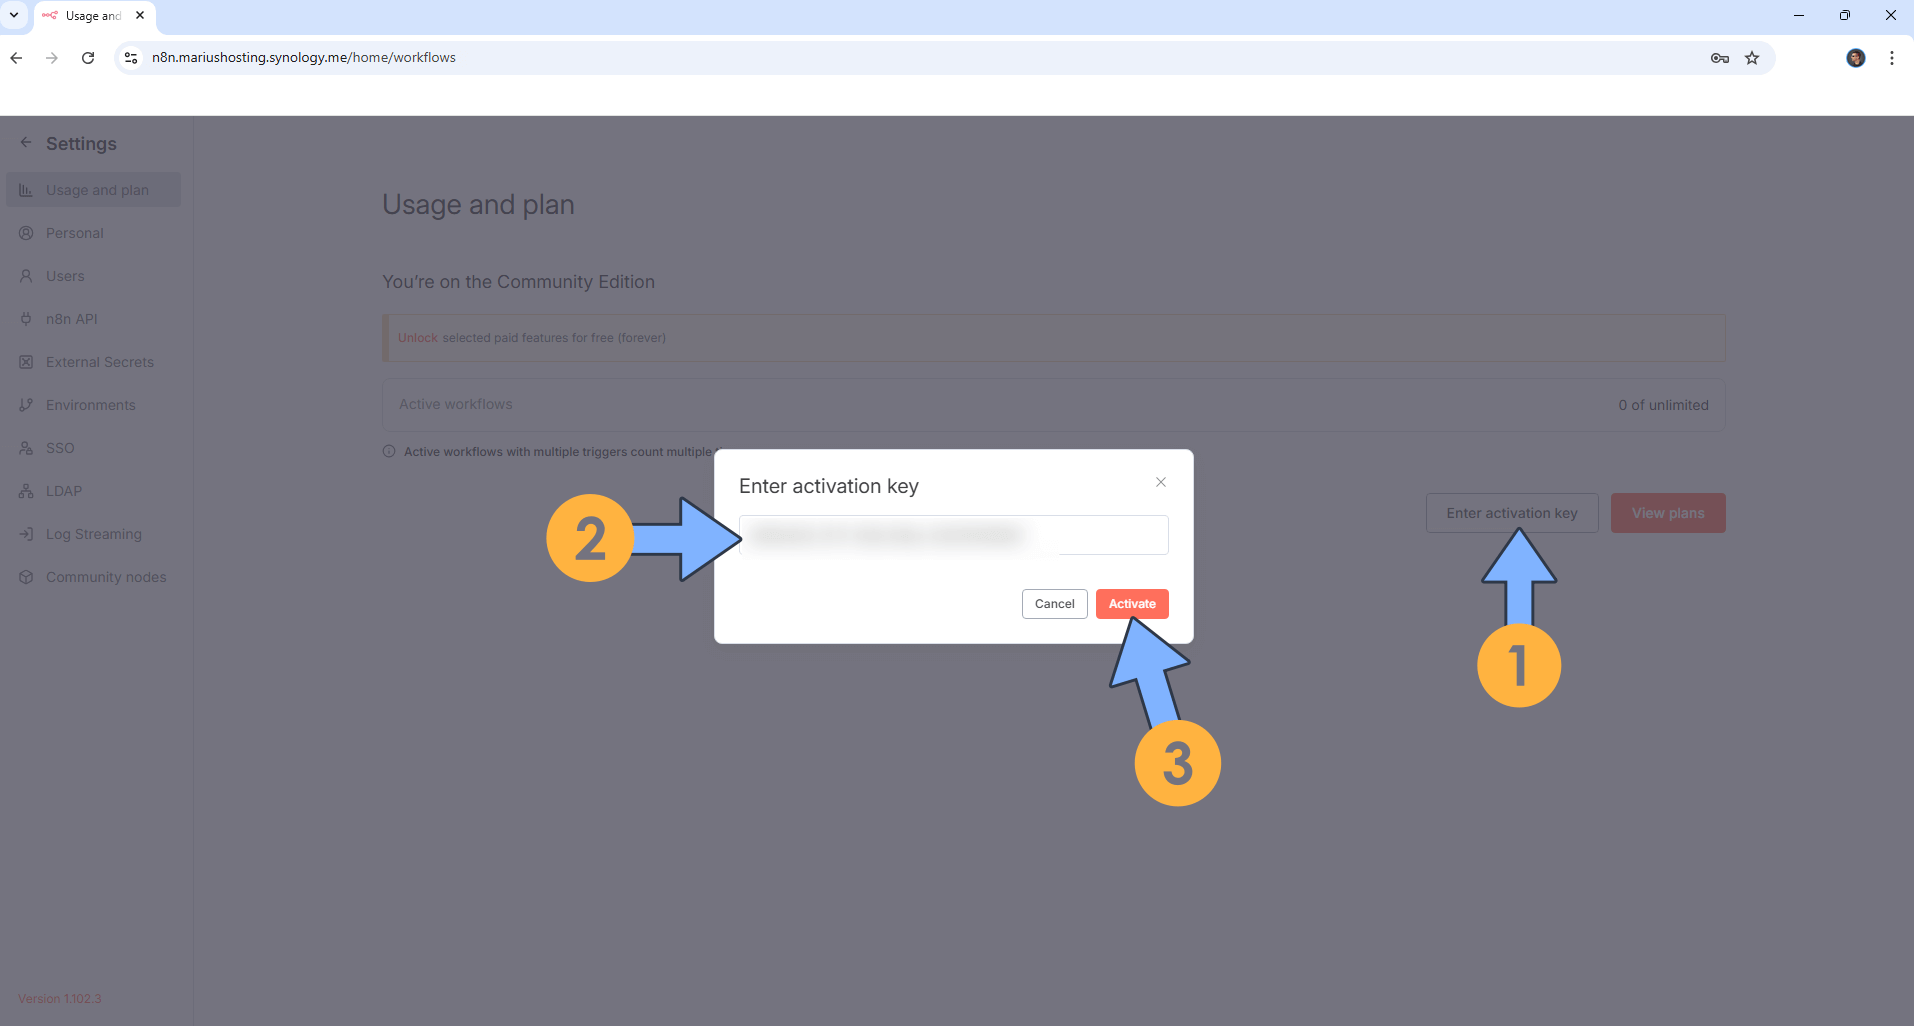
Task: Cancel the activation key dialog
Action: click(1054, 604)
